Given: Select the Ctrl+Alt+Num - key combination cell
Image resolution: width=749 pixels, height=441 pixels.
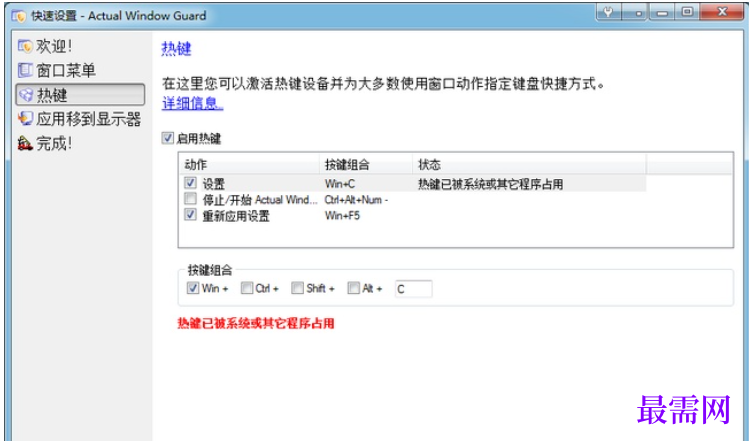Looking at the screenshot, I should [x=356, y=200].
